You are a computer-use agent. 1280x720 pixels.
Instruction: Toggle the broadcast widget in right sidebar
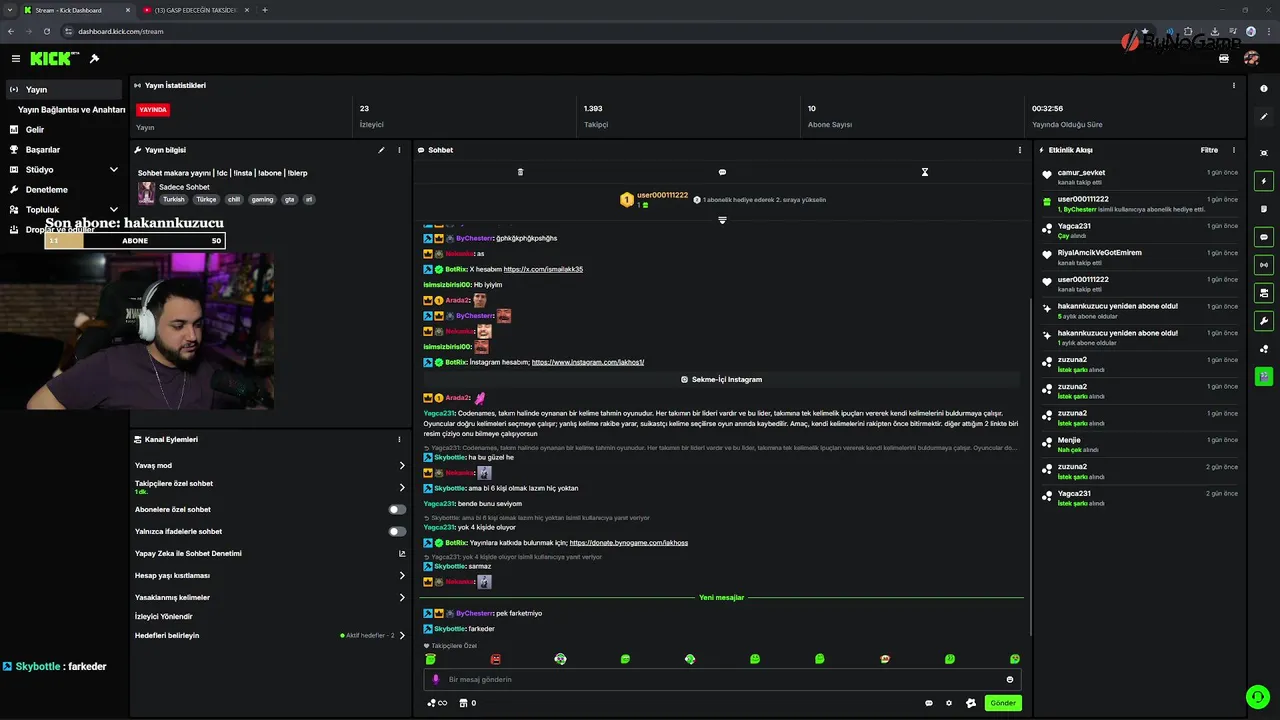point(1264,265)
